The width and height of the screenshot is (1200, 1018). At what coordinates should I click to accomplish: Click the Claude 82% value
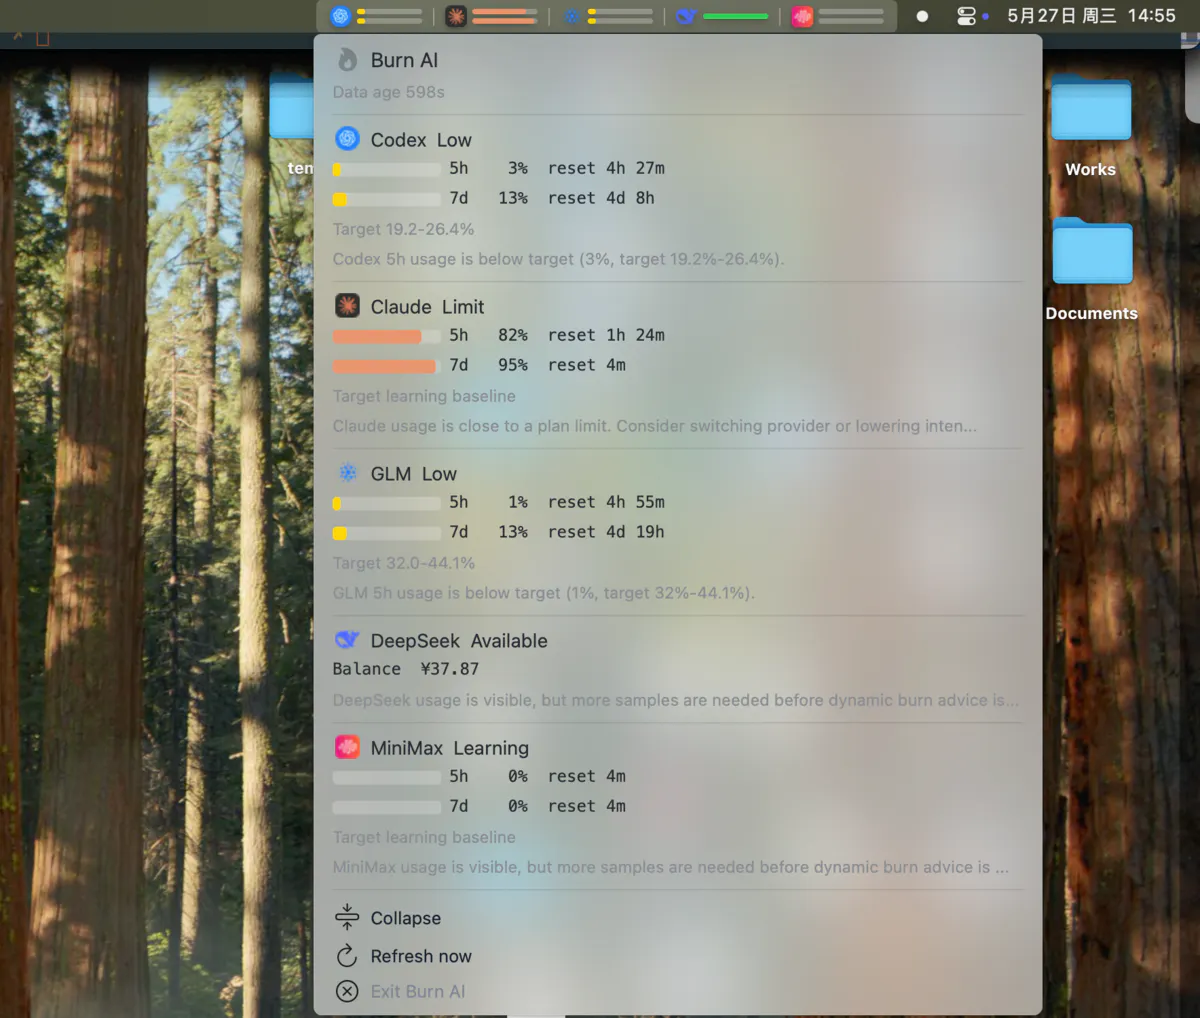tap(513, 335)
